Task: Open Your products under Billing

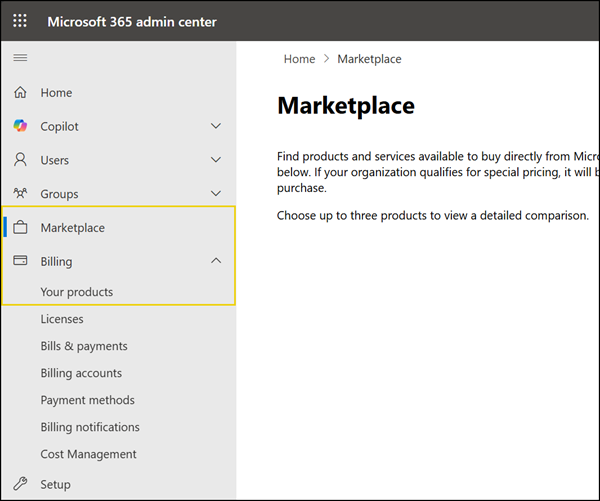Action: coord(77,292)
